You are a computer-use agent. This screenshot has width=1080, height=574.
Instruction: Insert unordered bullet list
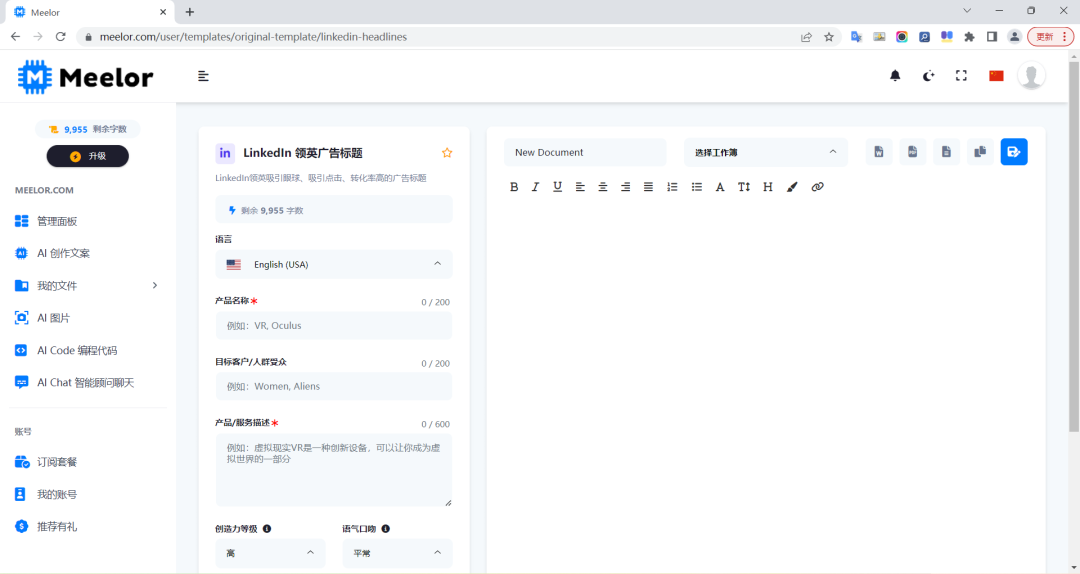[x=697, y=187]
